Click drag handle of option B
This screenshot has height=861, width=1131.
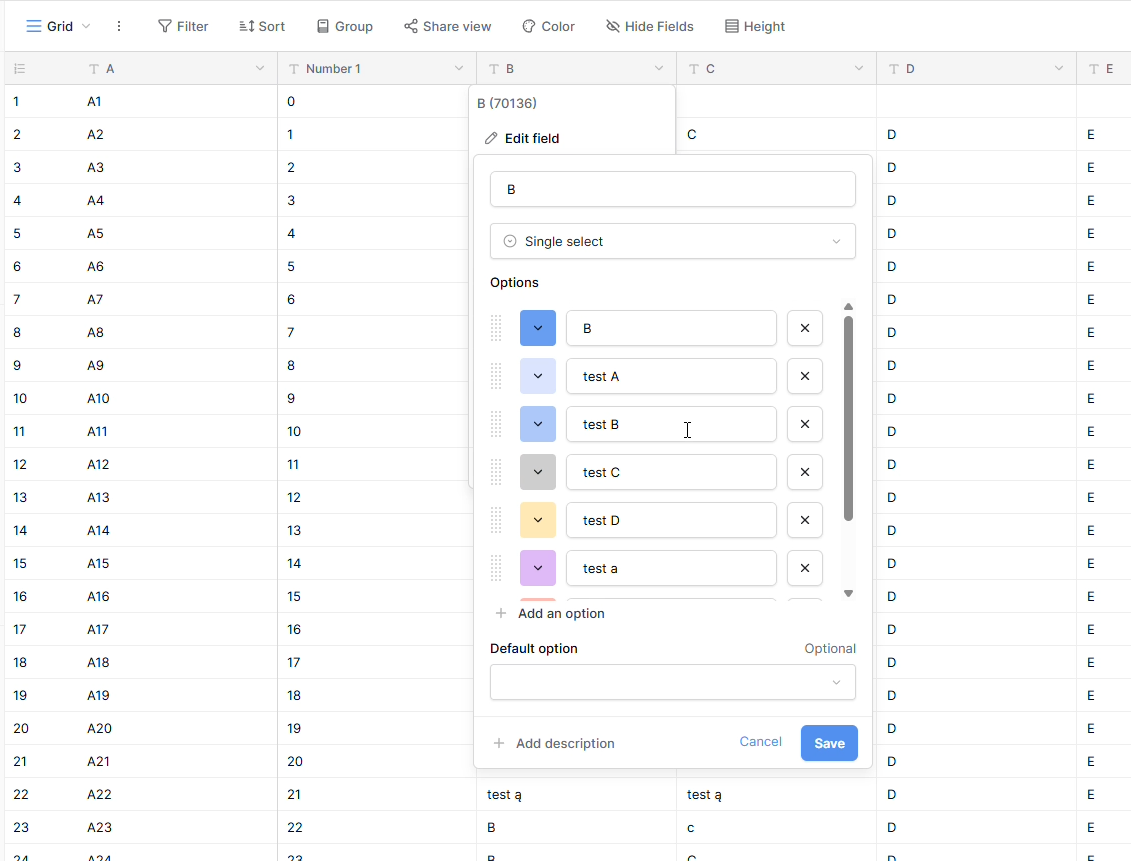[x=496, y=328]
